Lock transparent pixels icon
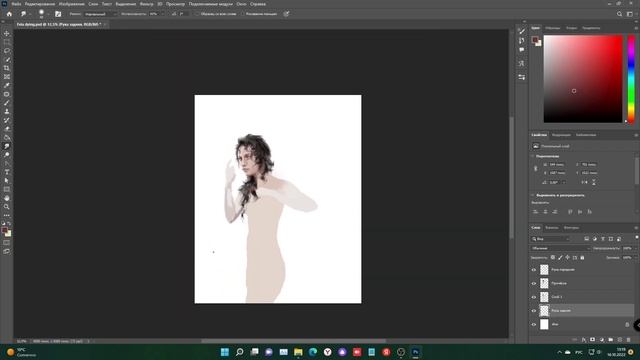 click(x=553, y=258)
